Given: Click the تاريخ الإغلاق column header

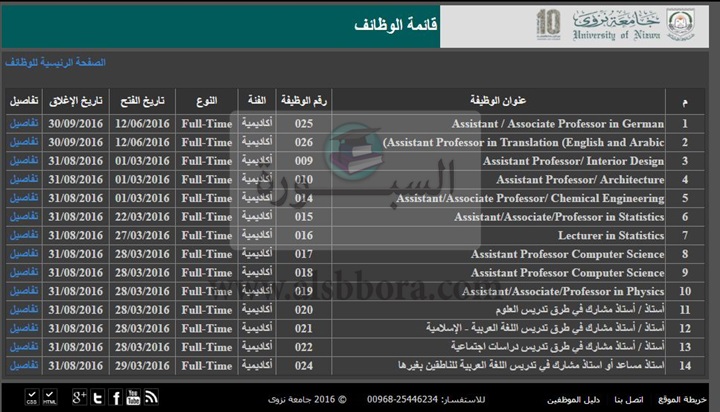Looking at the screenshot, I should (78, 102).
